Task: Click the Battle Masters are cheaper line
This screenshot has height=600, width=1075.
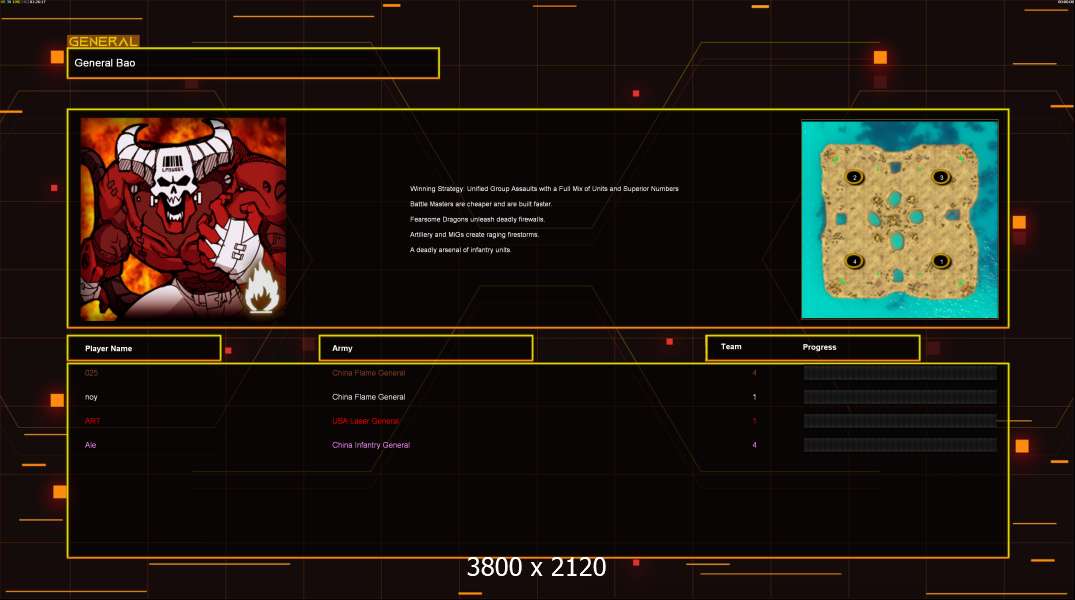Action: coord(481,204)
